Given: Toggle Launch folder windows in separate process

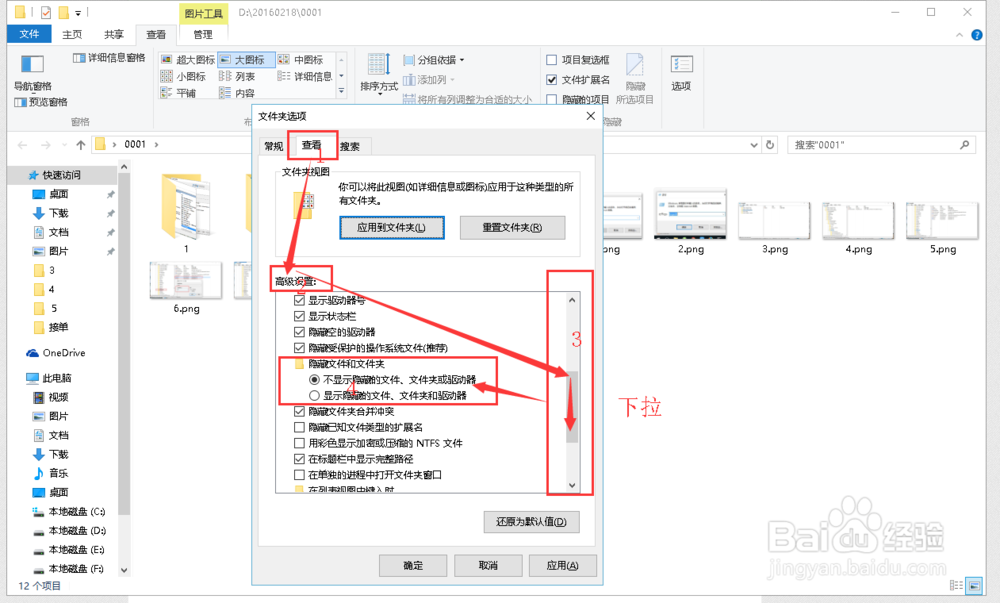Looking at the screenshot, I should click(x=299, y=475).
